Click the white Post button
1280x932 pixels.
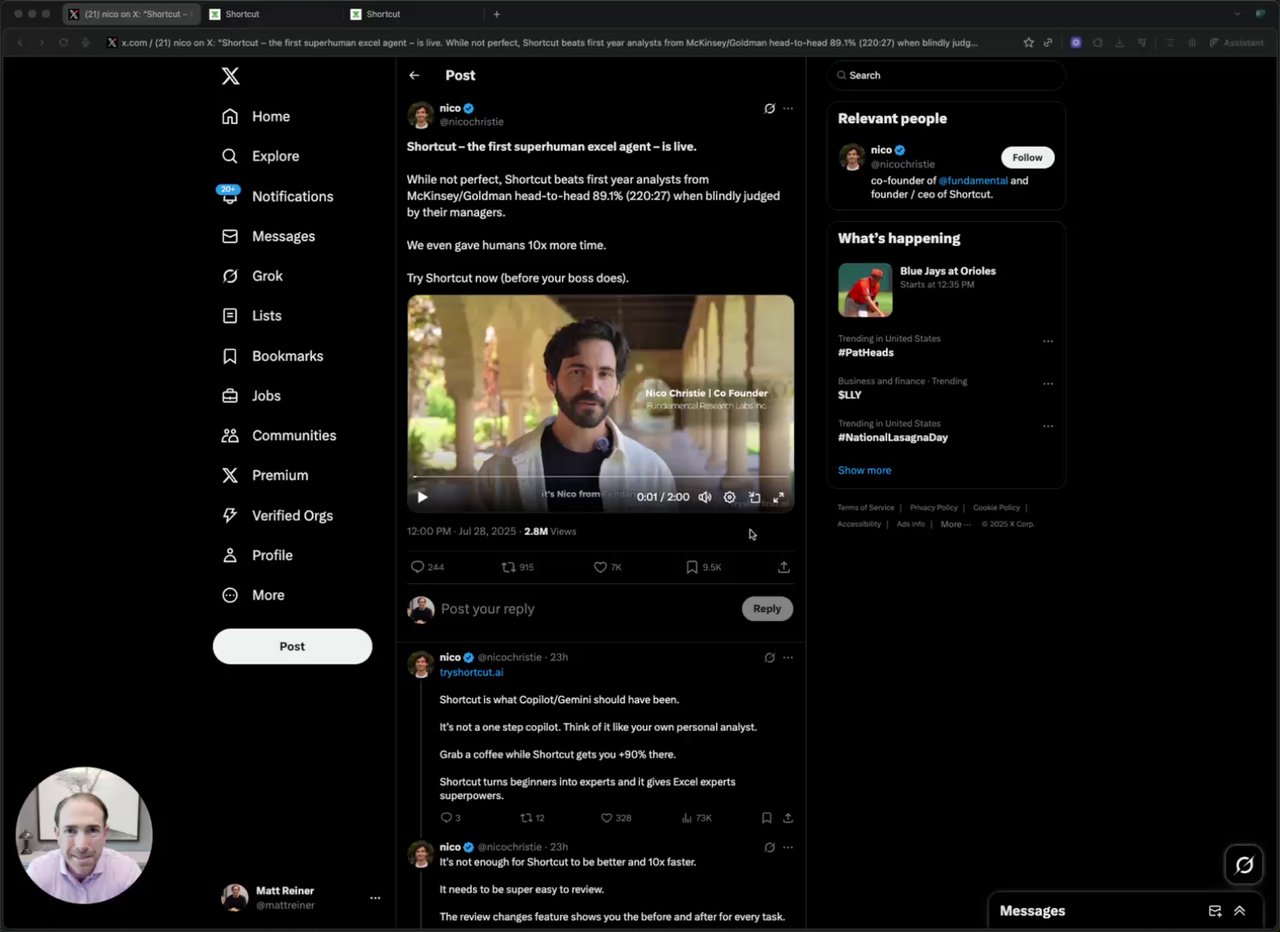coord(292,646)
